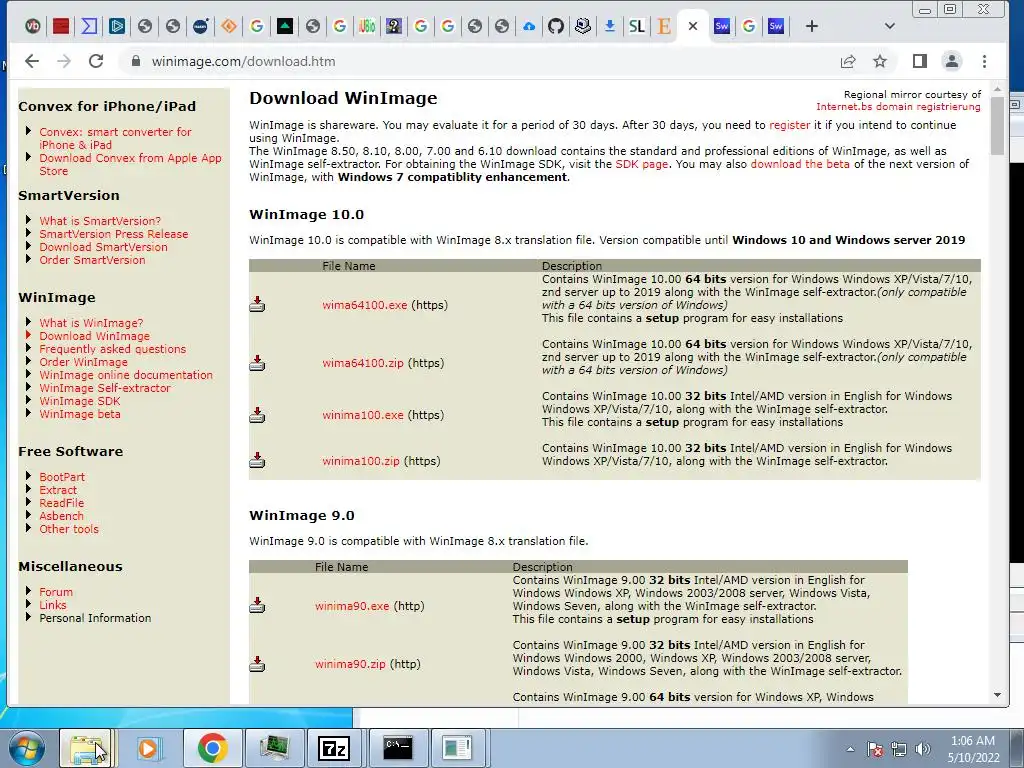Image resolution: width=1024 pixels, height=768 pixels.
Task: Download wima64100.exe file link
Action: [364, 305]
